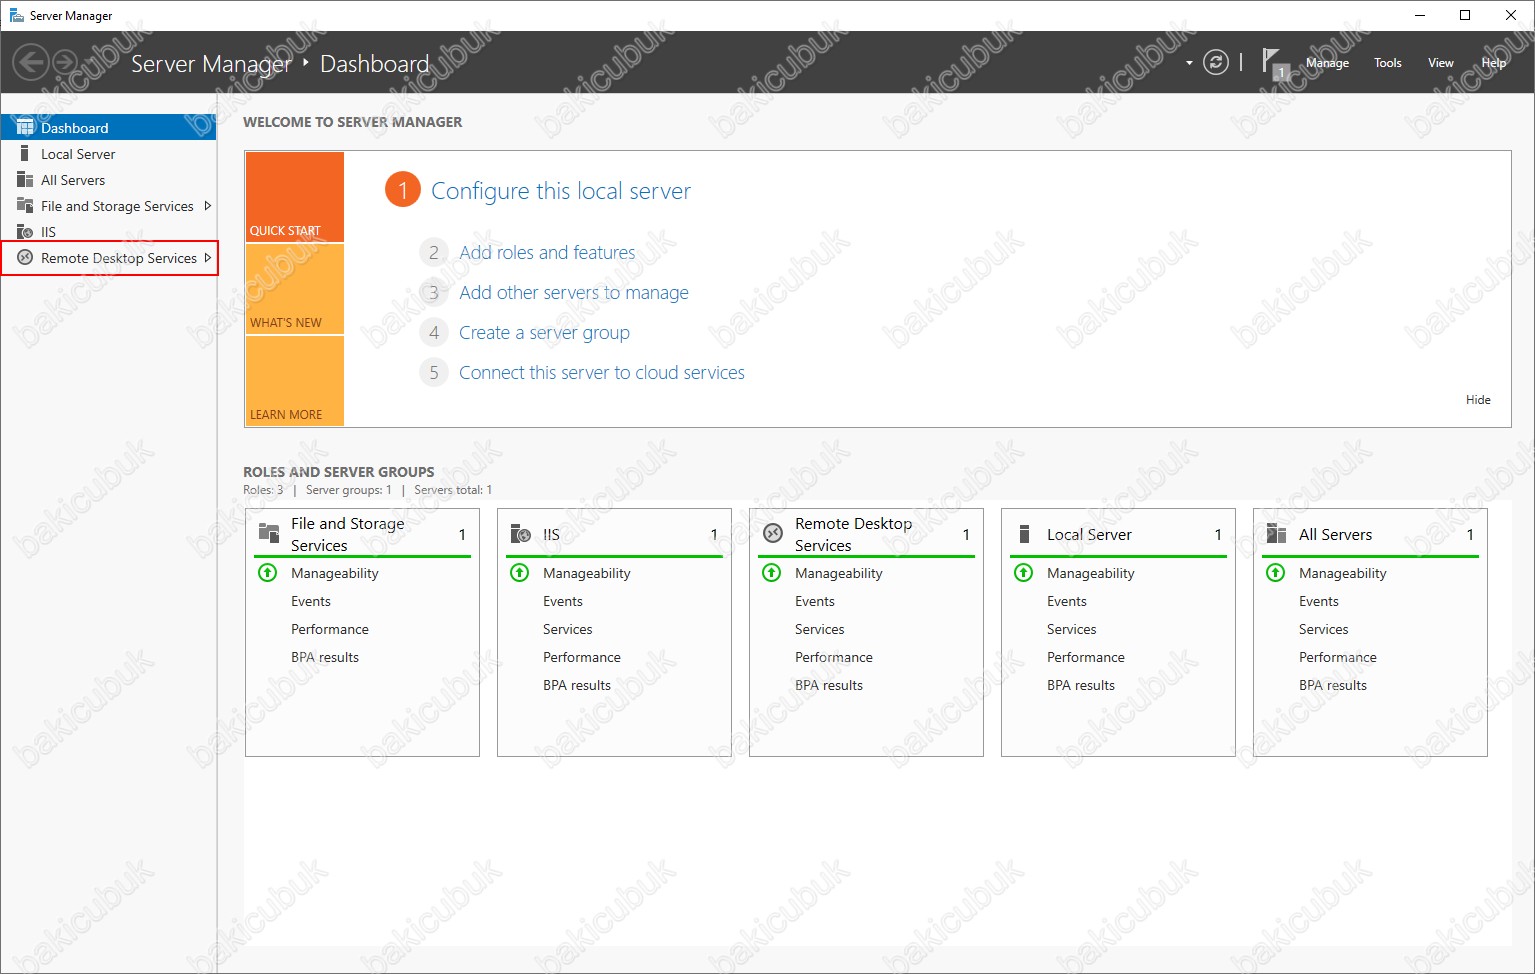Open the View menu
Screen dimensions: 1535x974
click(x=1440, y=63)
